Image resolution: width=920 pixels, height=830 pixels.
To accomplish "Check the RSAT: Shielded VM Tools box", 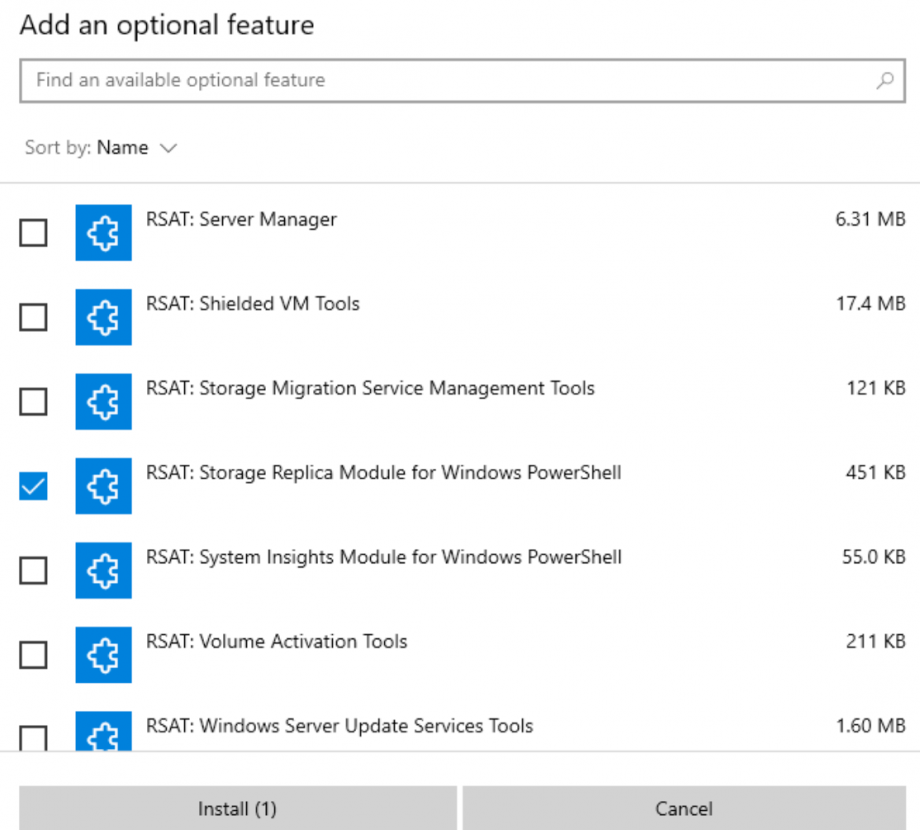I will 33,317.
